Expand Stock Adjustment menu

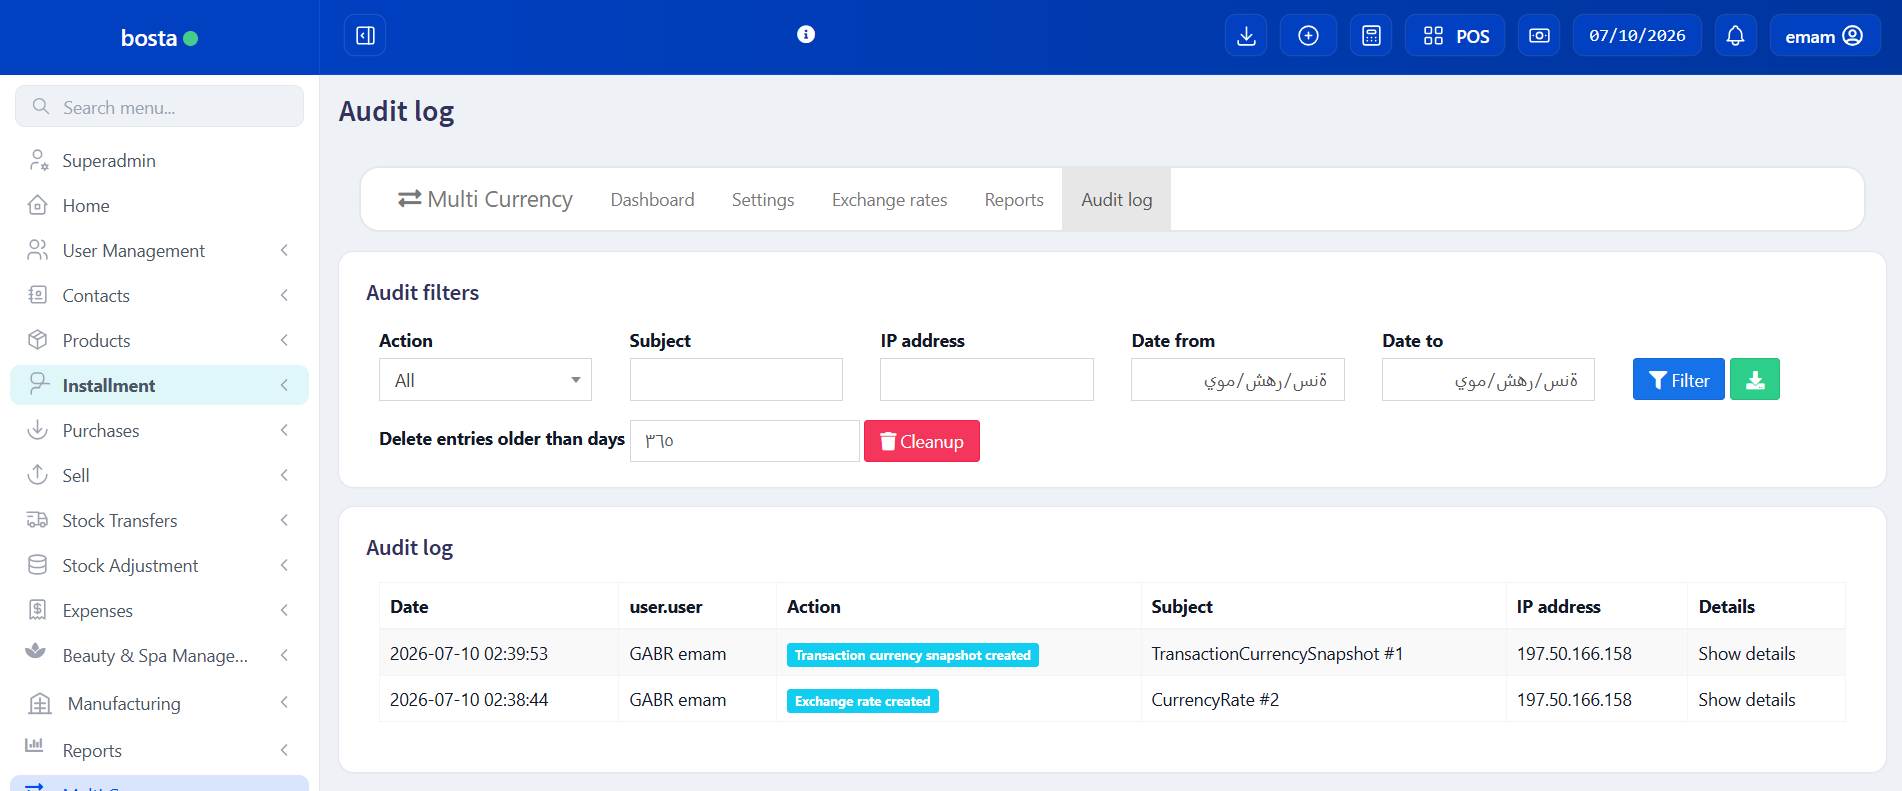159,565
